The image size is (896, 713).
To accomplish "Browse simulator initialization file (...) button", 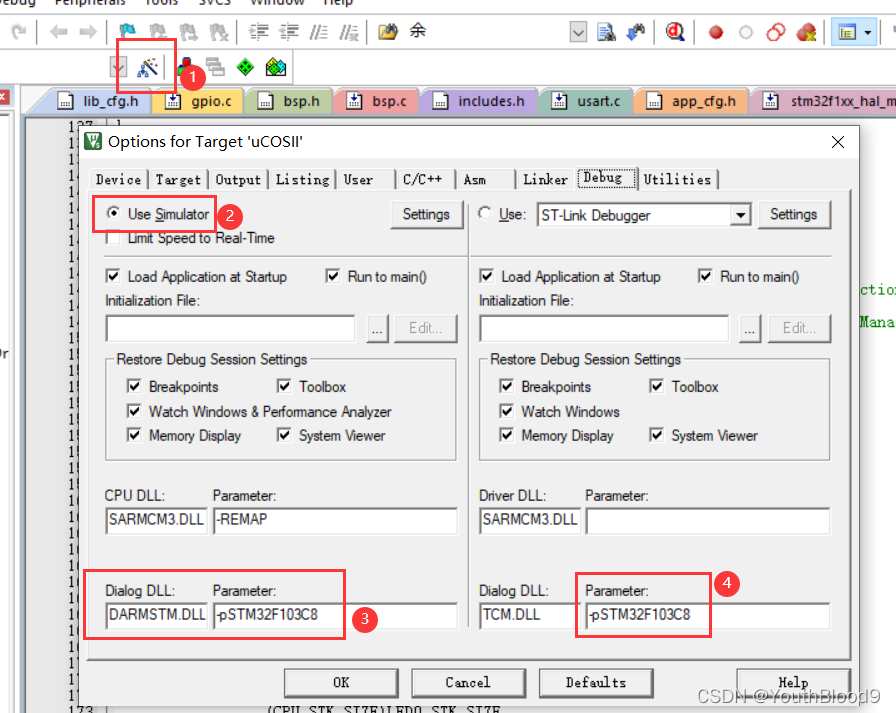I will tap(377, 329).
